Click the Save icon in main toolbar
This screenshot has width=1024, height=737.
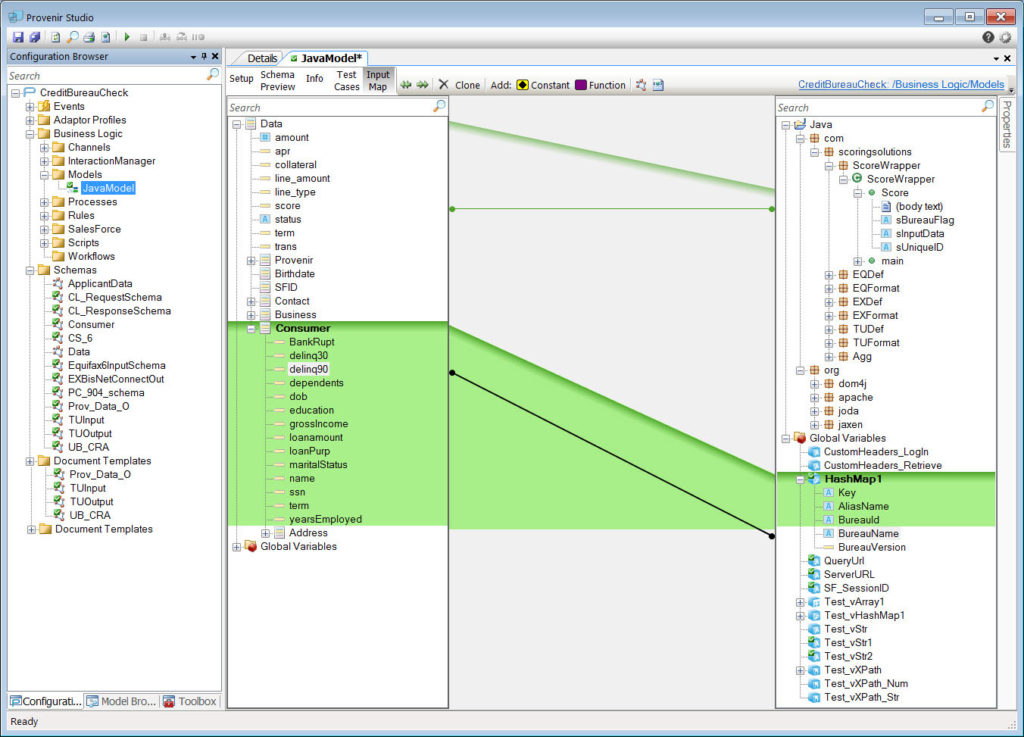[x=18, y=37]
